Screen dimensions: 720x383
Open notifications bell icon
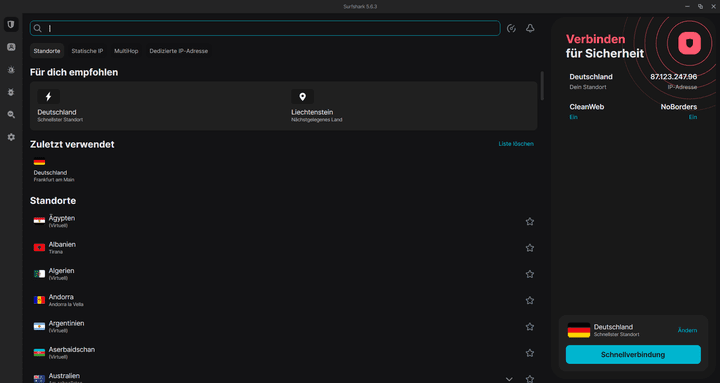click(x=530, y=28)
